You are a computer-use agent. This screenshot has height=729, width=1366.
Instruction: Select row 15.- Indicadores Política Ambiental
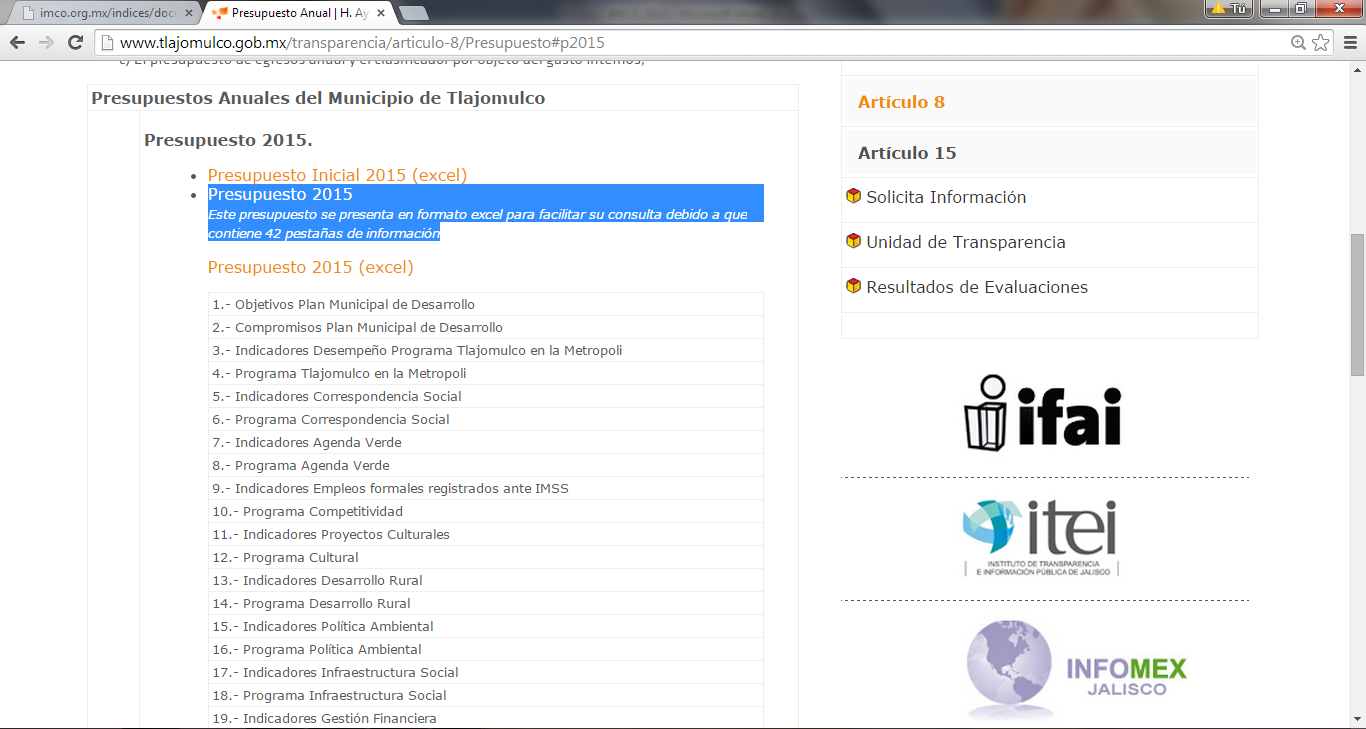pos(486,626)
